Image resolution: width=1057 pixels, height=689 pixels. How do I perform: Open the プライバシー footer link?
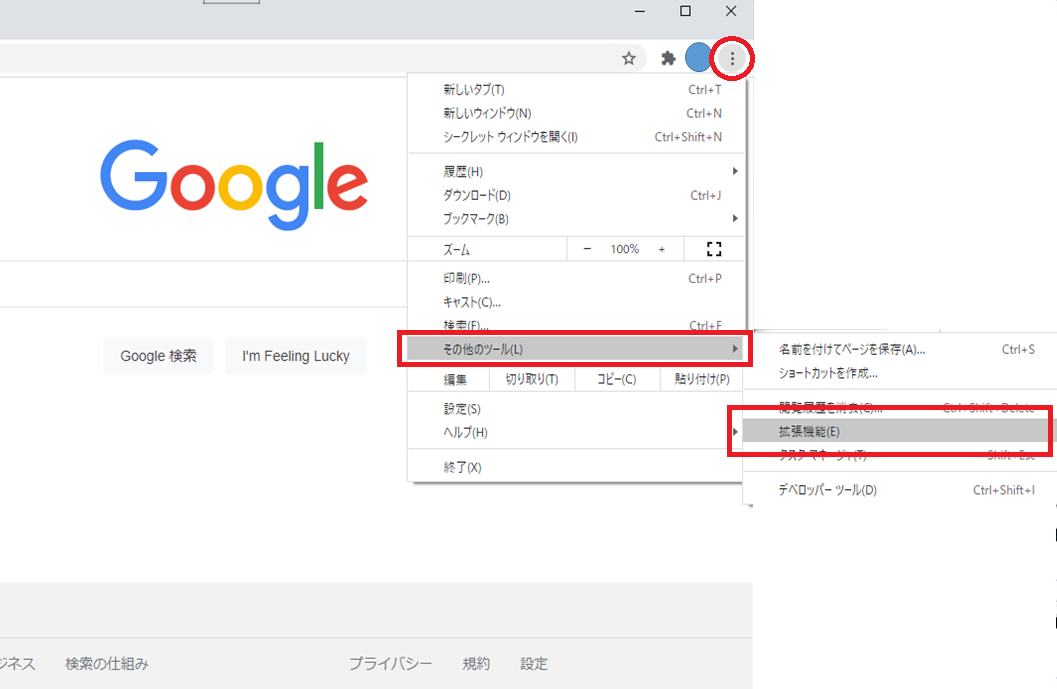click(390, 663)
